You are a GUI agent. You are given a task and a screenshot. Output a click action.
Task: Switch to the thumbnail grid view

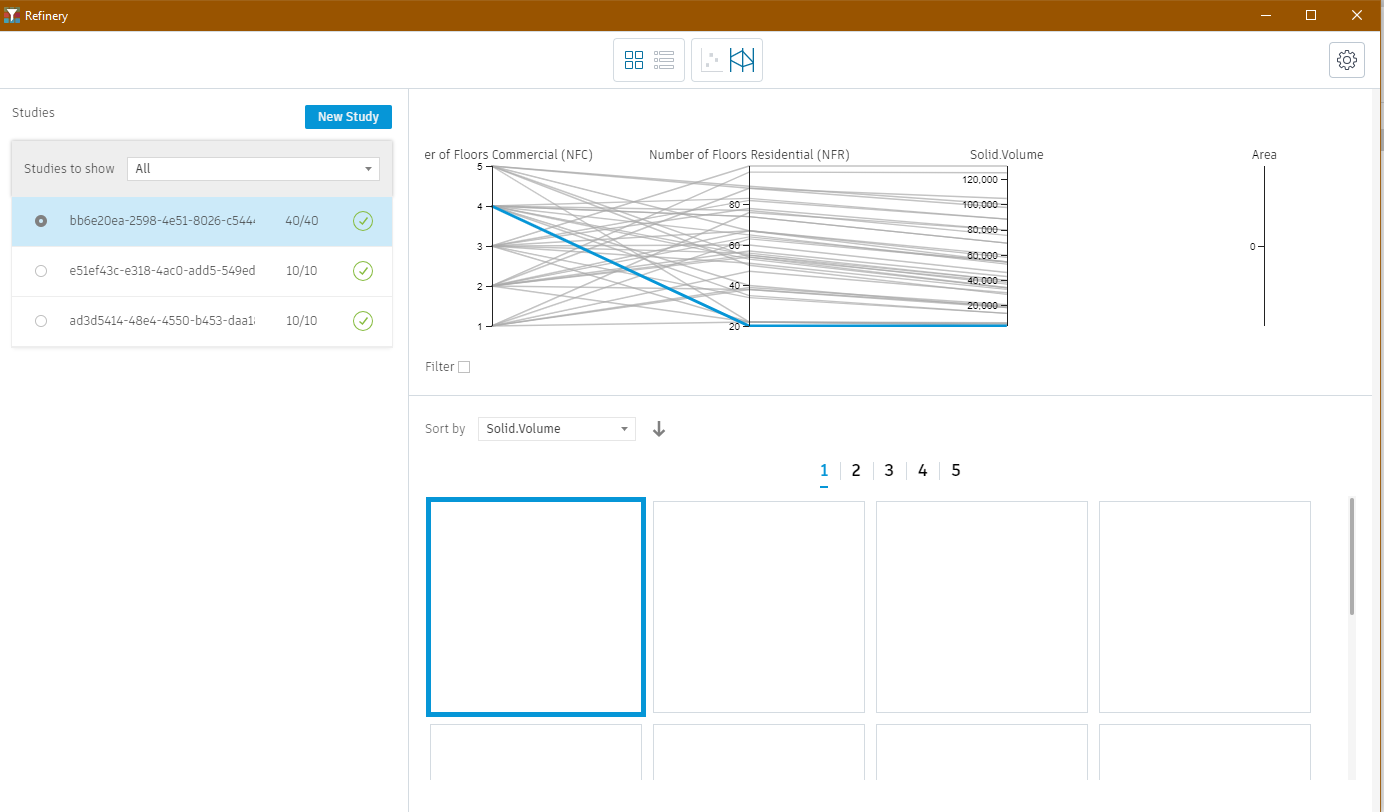pyautogui.click(x=634, y=60)
